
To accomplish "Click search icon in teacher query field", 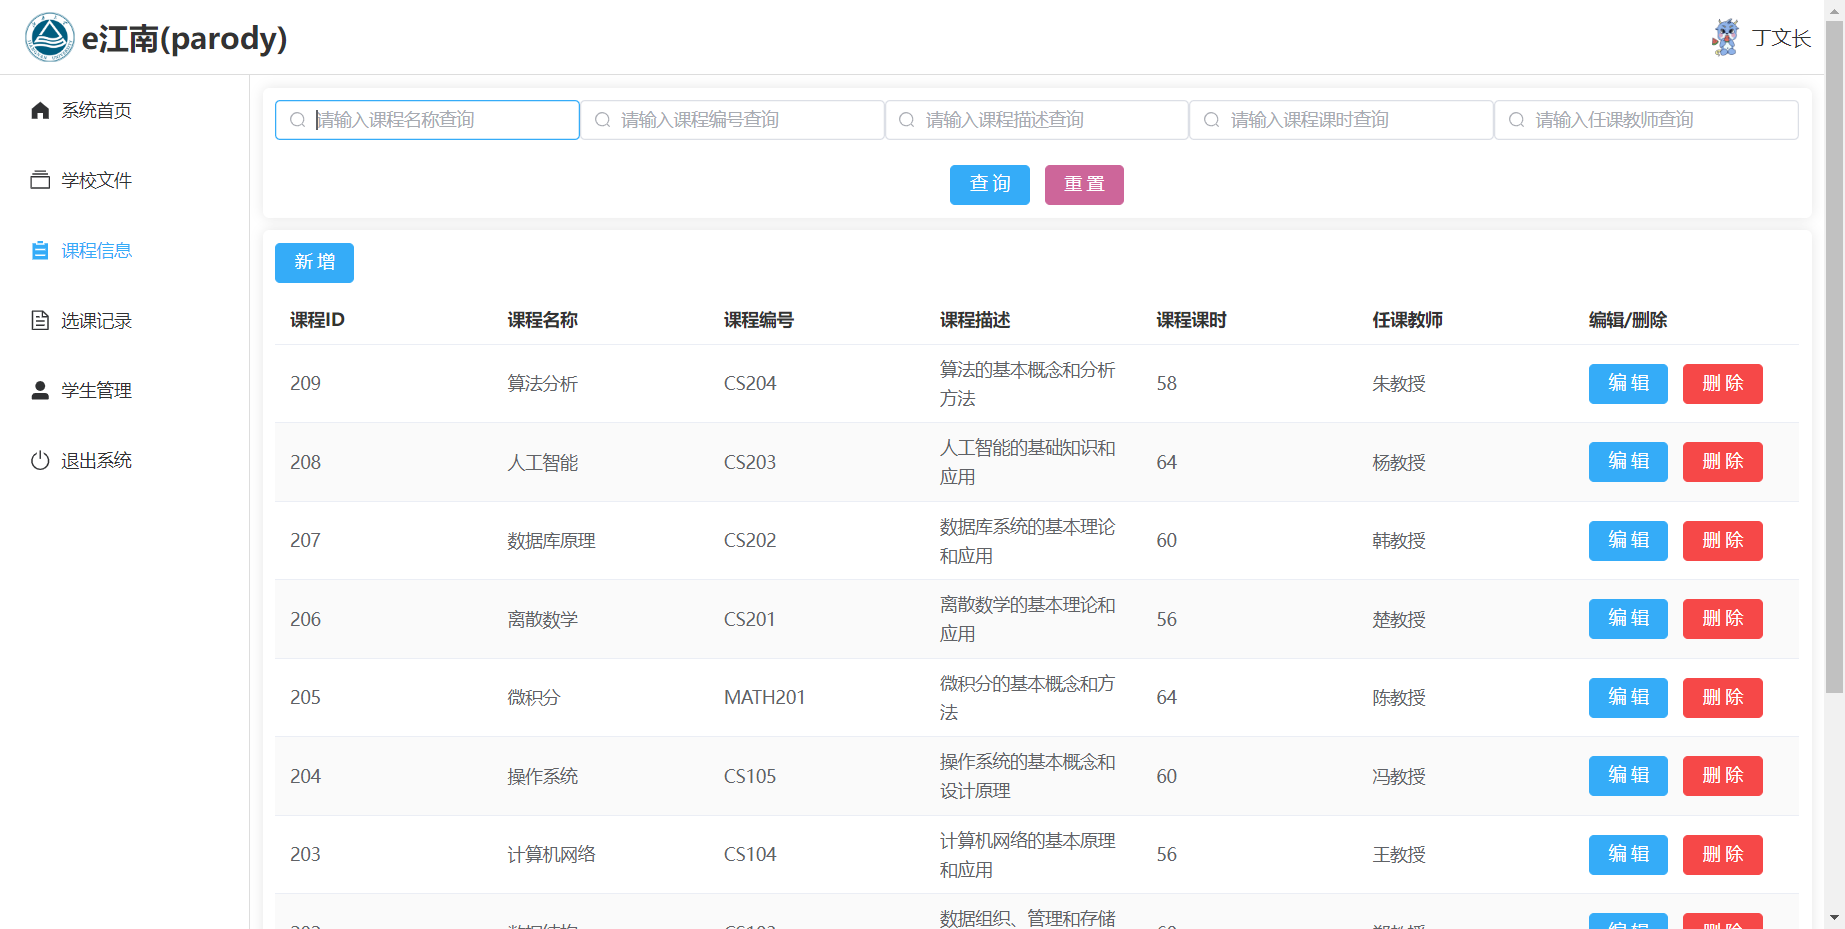I will pos(1517,120).
